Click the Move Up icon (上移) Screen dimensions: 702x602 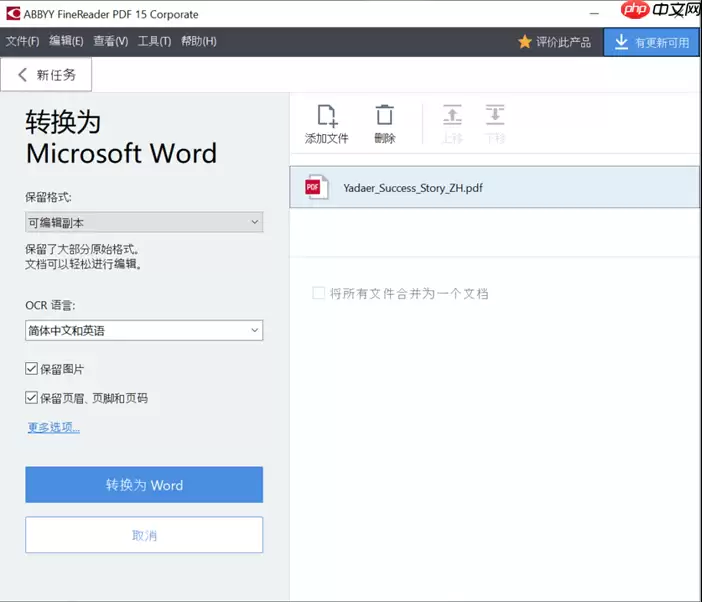[452, 115]
